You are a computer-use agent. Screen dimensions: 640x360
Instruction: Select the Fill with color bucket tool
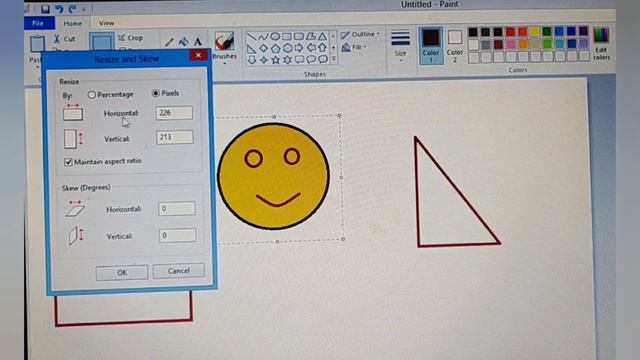[184, 41]
